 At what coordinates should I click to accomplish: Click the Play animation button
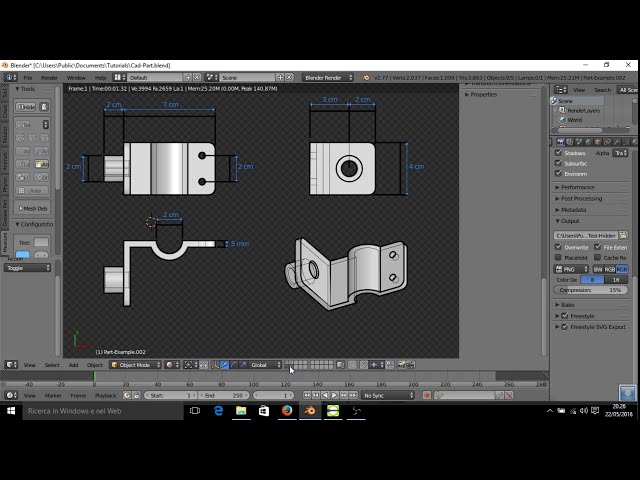tap(334, 395)
